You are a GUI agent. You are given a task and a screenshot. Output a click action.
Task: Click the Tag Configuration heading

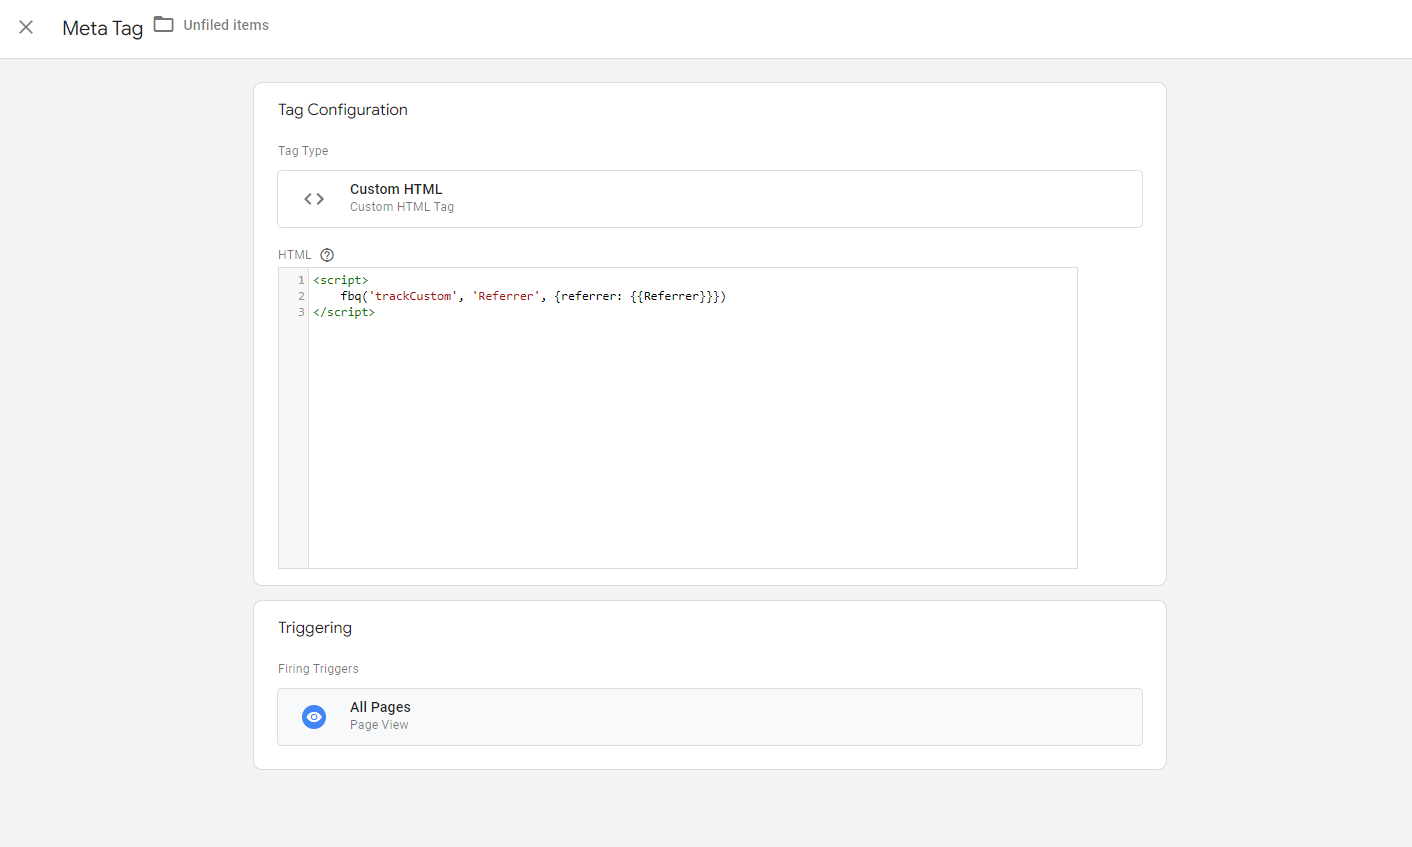click(x=343, y=110)
